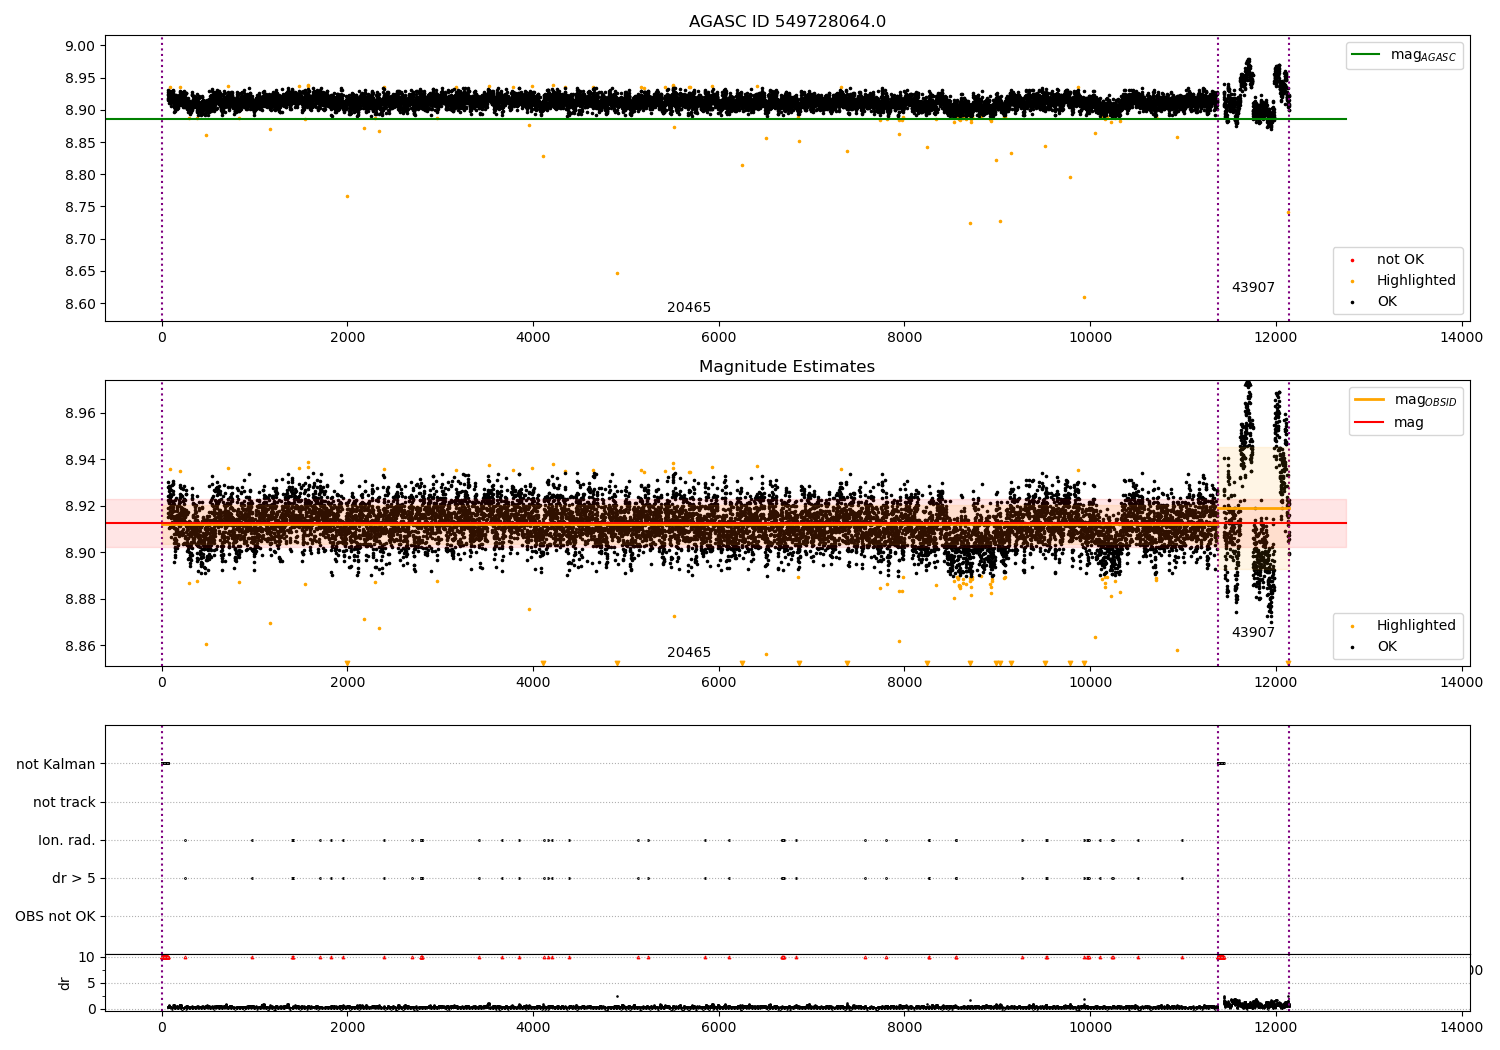The height and width of the screenshot is (1050, 1500).
Task: Click '14000' x-tick under the top plot
Action: tap(1461, 337)
